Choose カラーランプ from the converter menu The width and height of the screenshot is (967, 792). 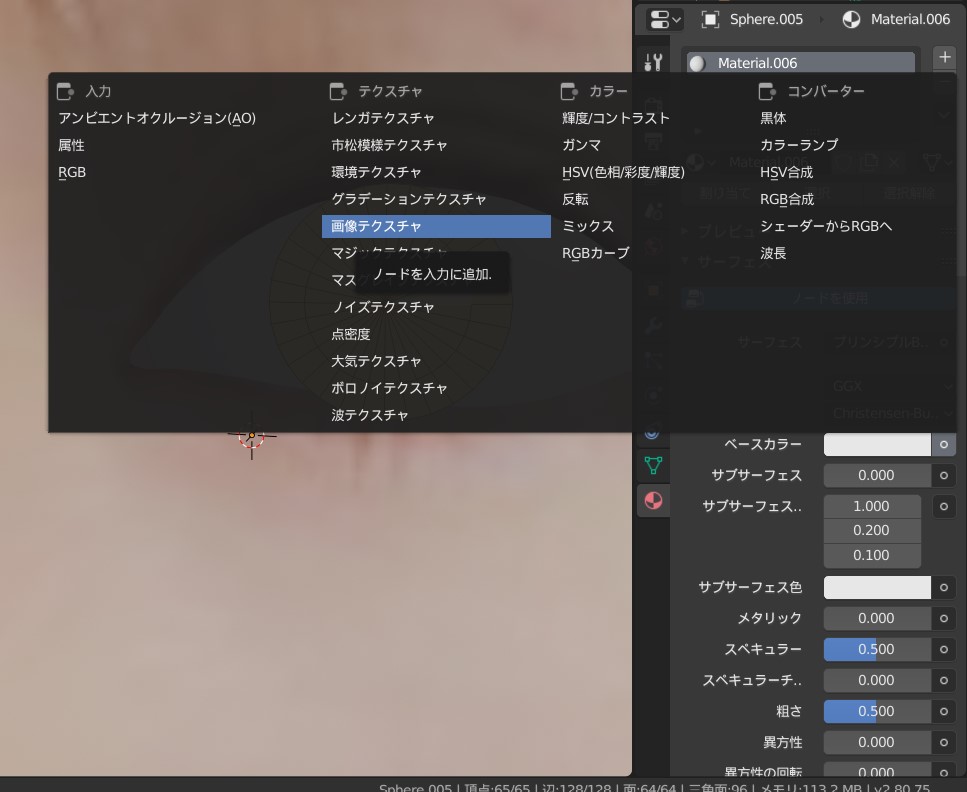coord(801,144)
